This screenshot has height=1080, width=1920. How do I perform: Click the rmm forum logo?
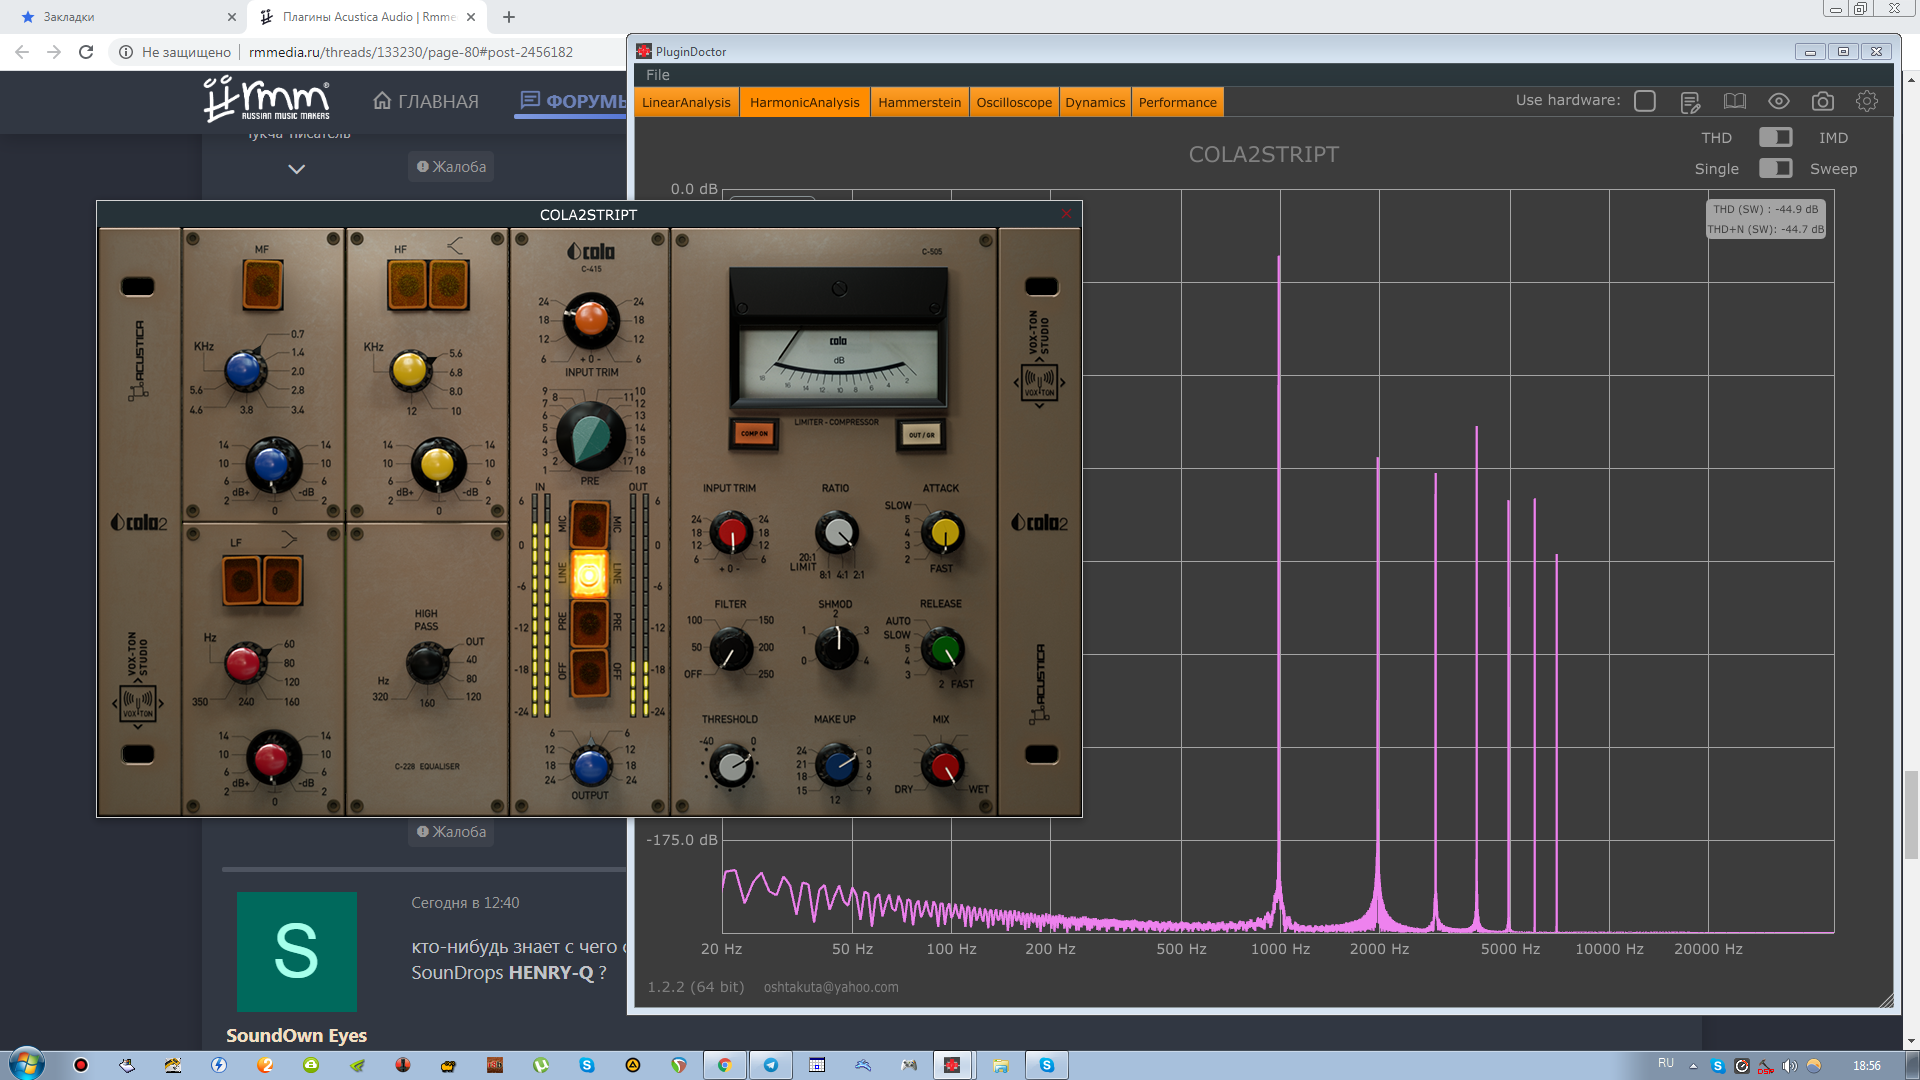pos(267,99)
